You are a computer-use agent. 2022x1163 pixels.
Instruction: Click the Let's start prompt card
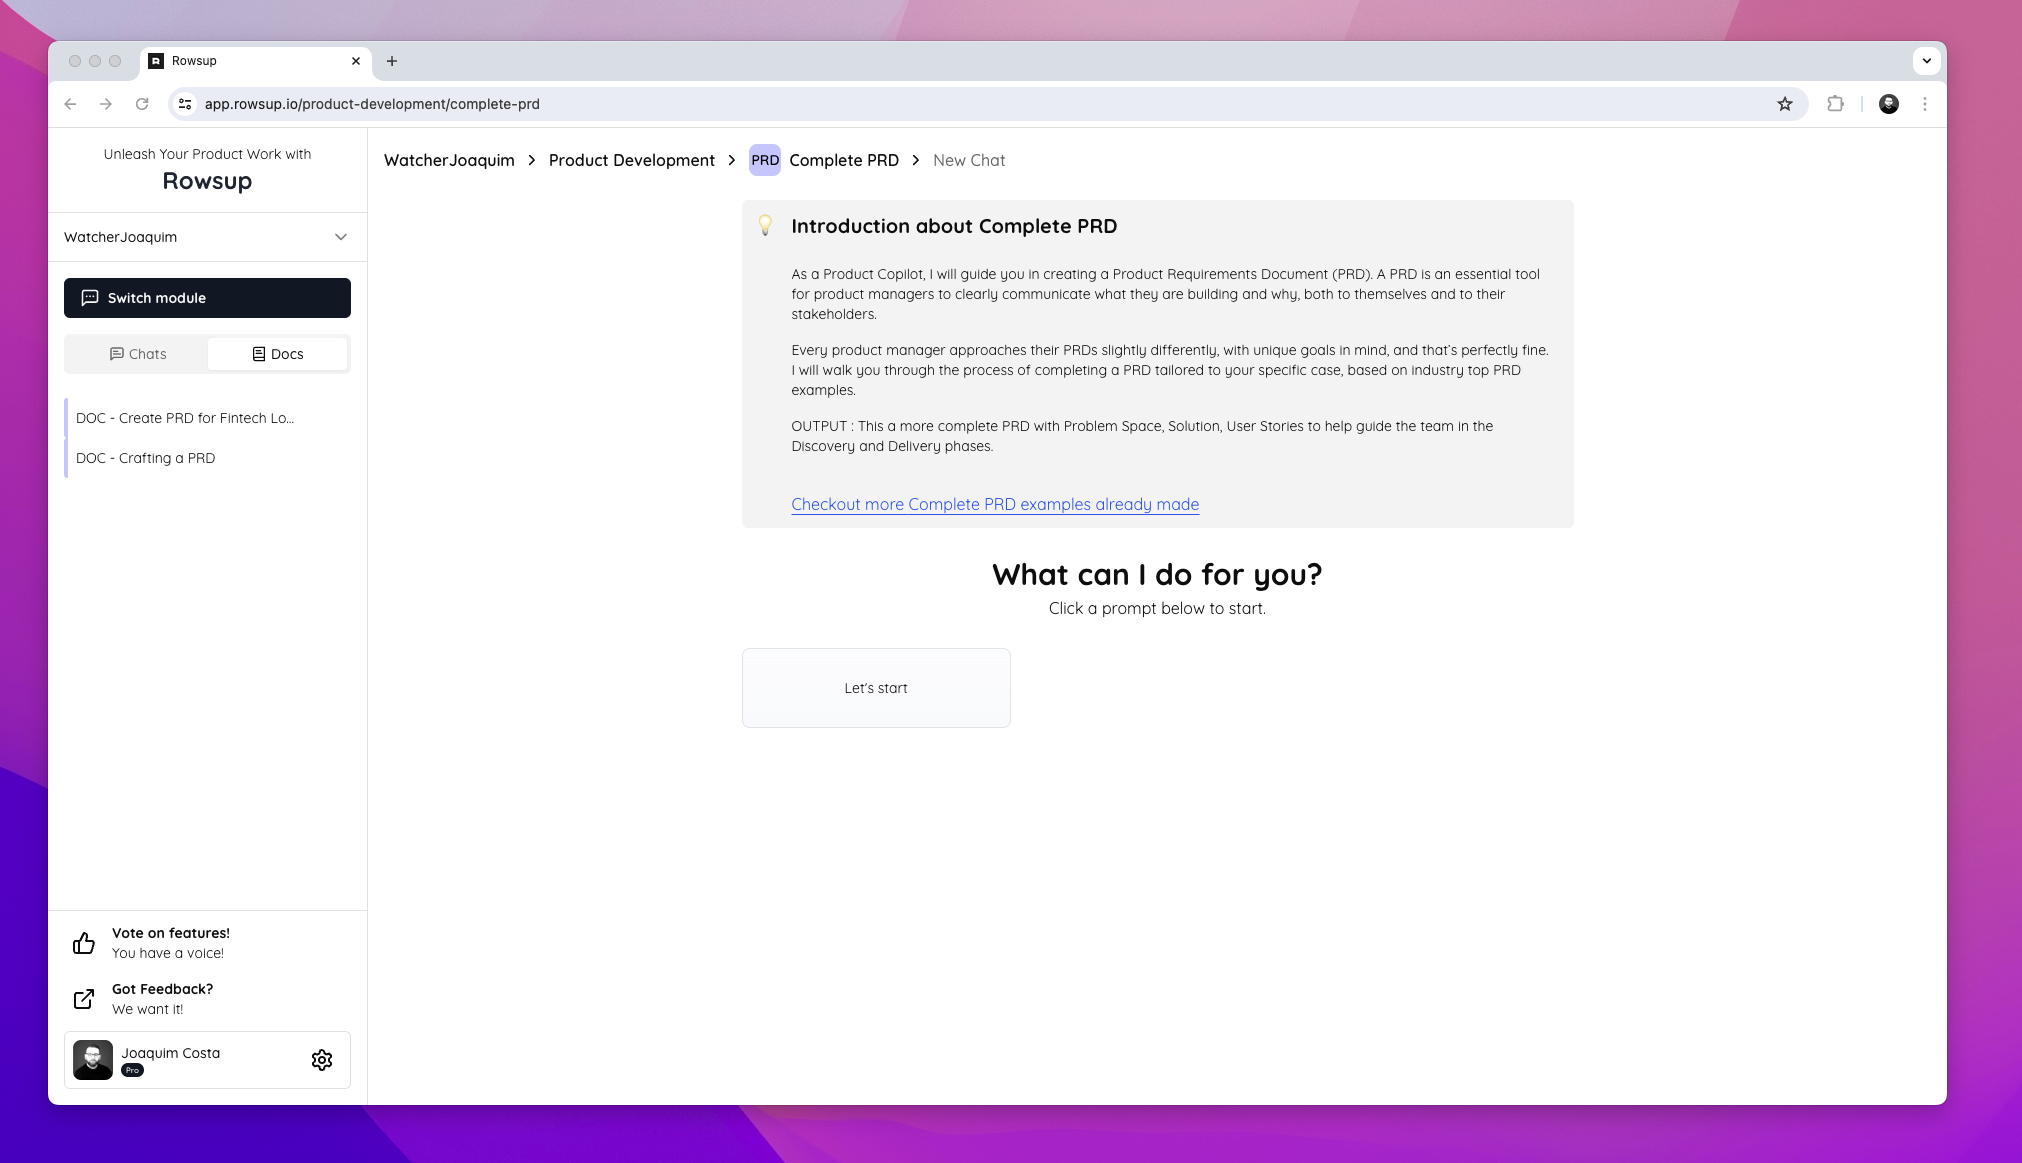[875, 688]
